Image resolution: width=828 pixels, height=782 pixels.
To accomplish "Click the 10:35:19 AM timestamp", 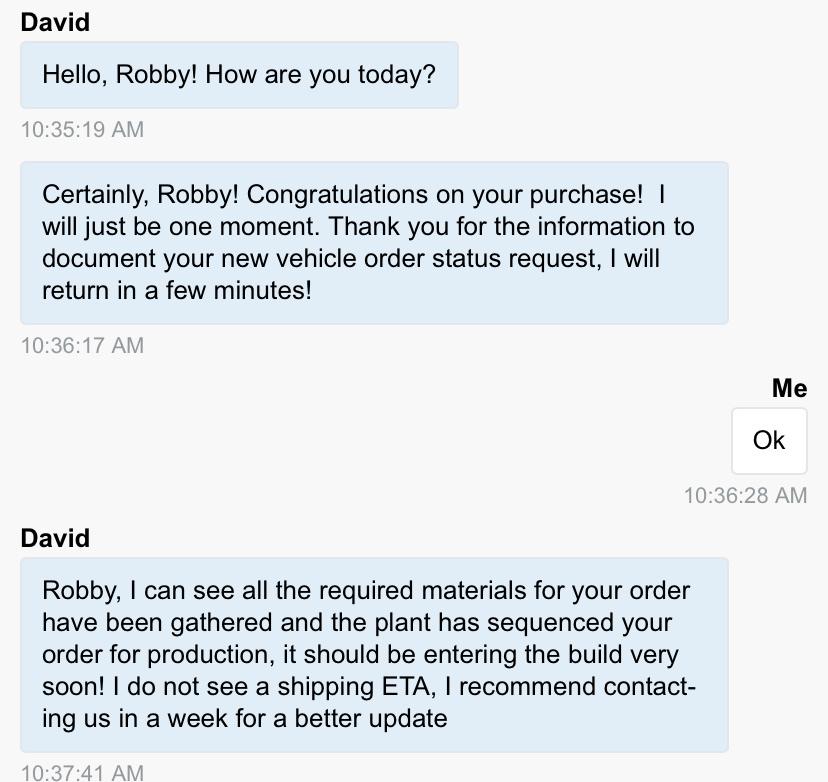I will point(82,130).
